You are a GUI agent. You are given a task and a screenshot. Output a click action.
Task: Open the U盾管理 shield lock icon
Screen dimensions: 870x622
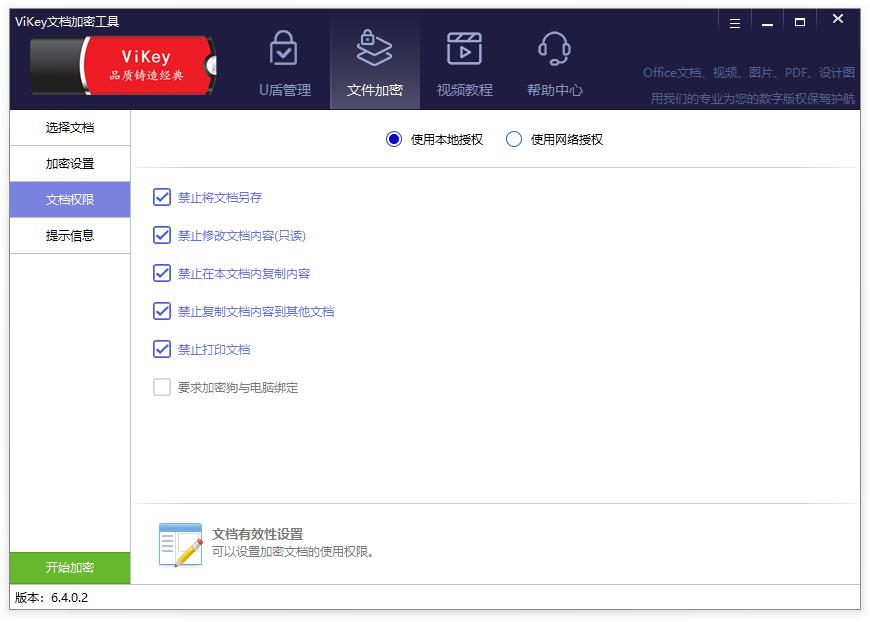pyautogui.click(x=284, y=48)
